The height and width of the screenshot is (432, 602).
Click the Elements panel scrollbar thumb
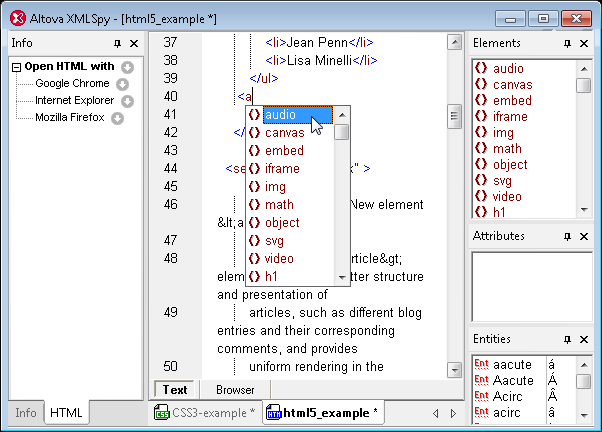coord(584,85)
